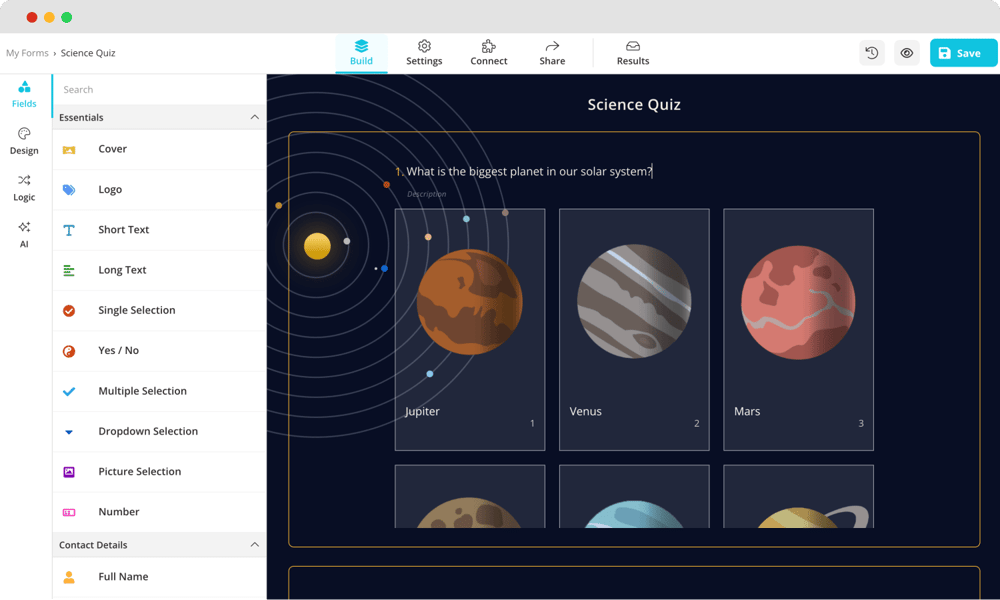This screenshot has width=1000, height=600.
Task: Select the Jupiter picture option
Action: (469, 329)
